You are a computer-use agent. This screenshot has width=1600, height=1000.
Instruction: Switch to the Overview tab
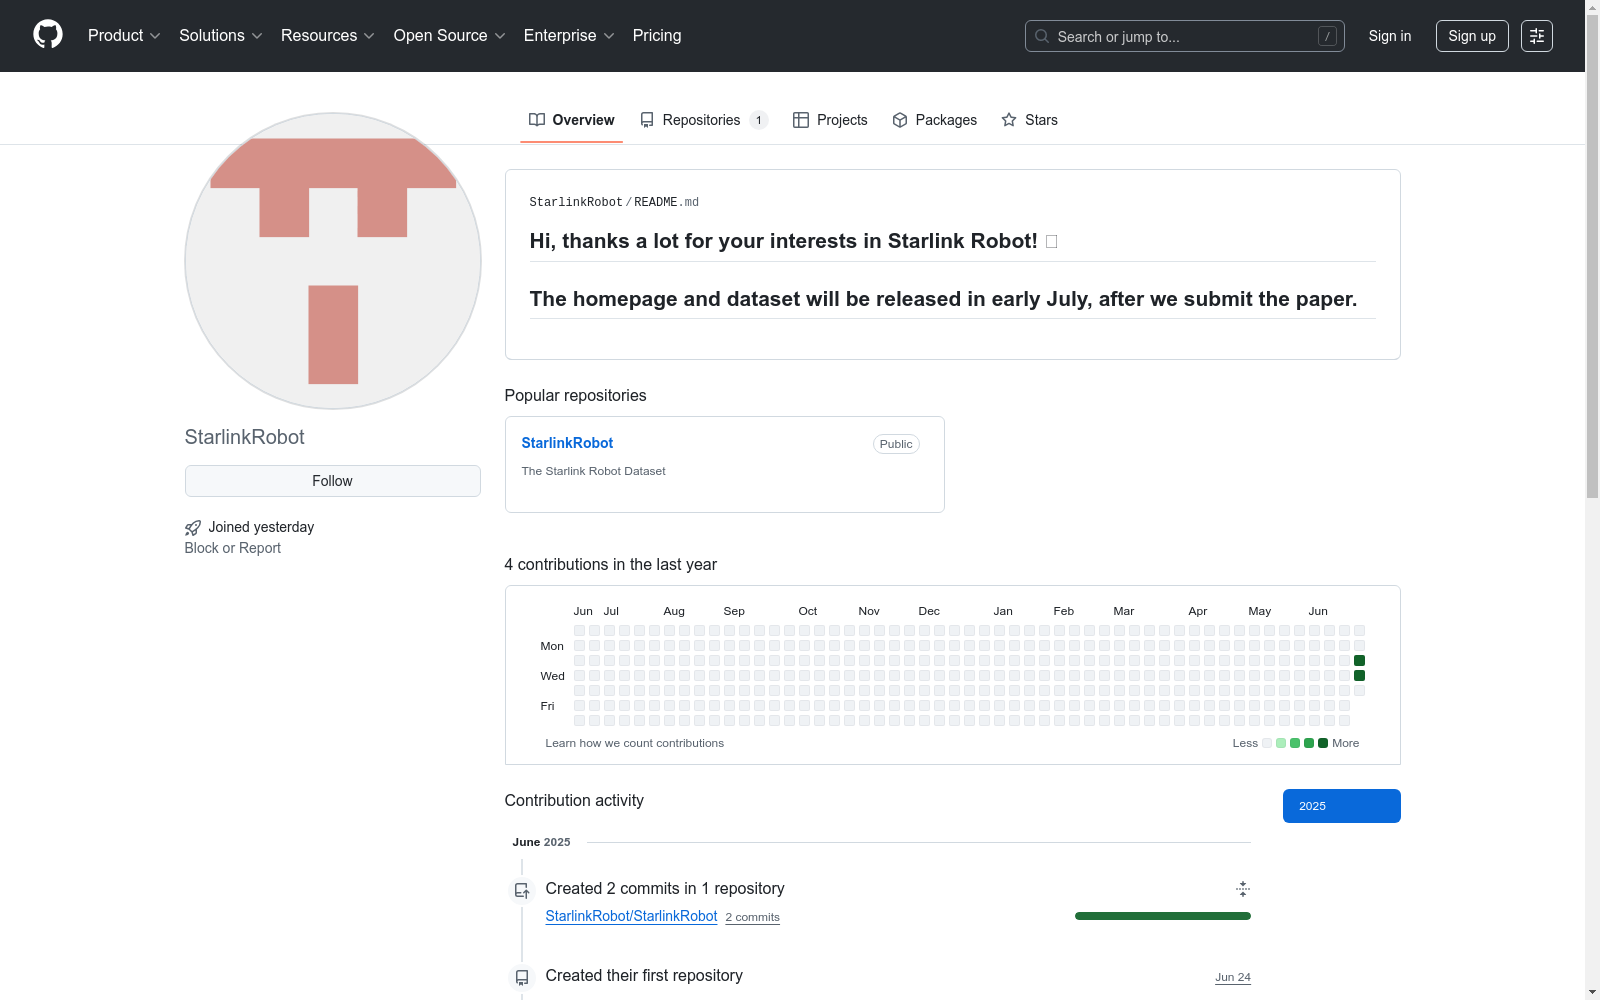[571, 120]
